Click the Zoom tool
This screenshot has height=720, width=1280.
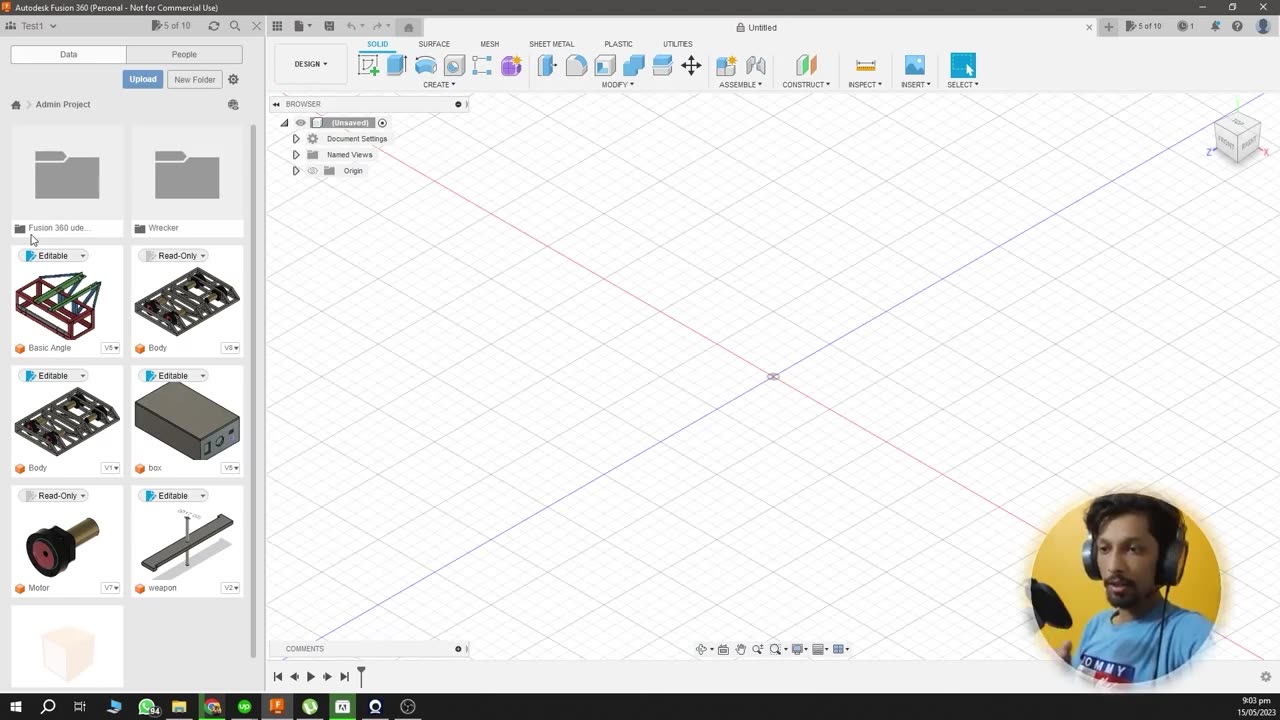coord(758,649)
